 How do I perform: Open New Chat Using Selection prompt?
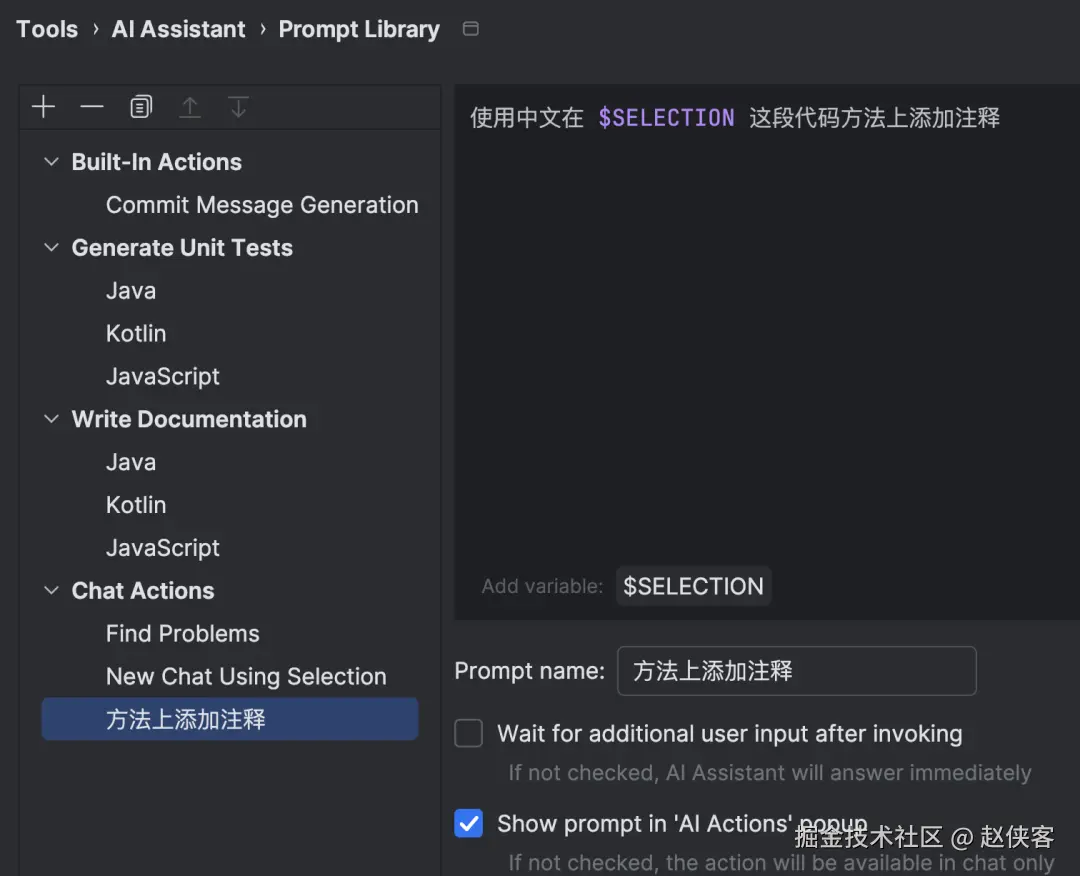246,677
